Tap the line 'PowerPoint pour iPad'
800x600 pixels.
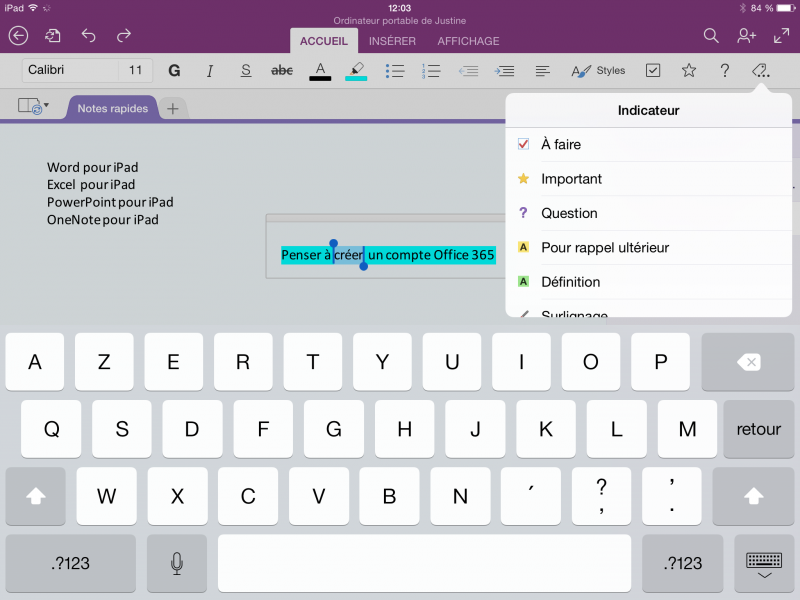pyautogui.click(x=110, y=202)
